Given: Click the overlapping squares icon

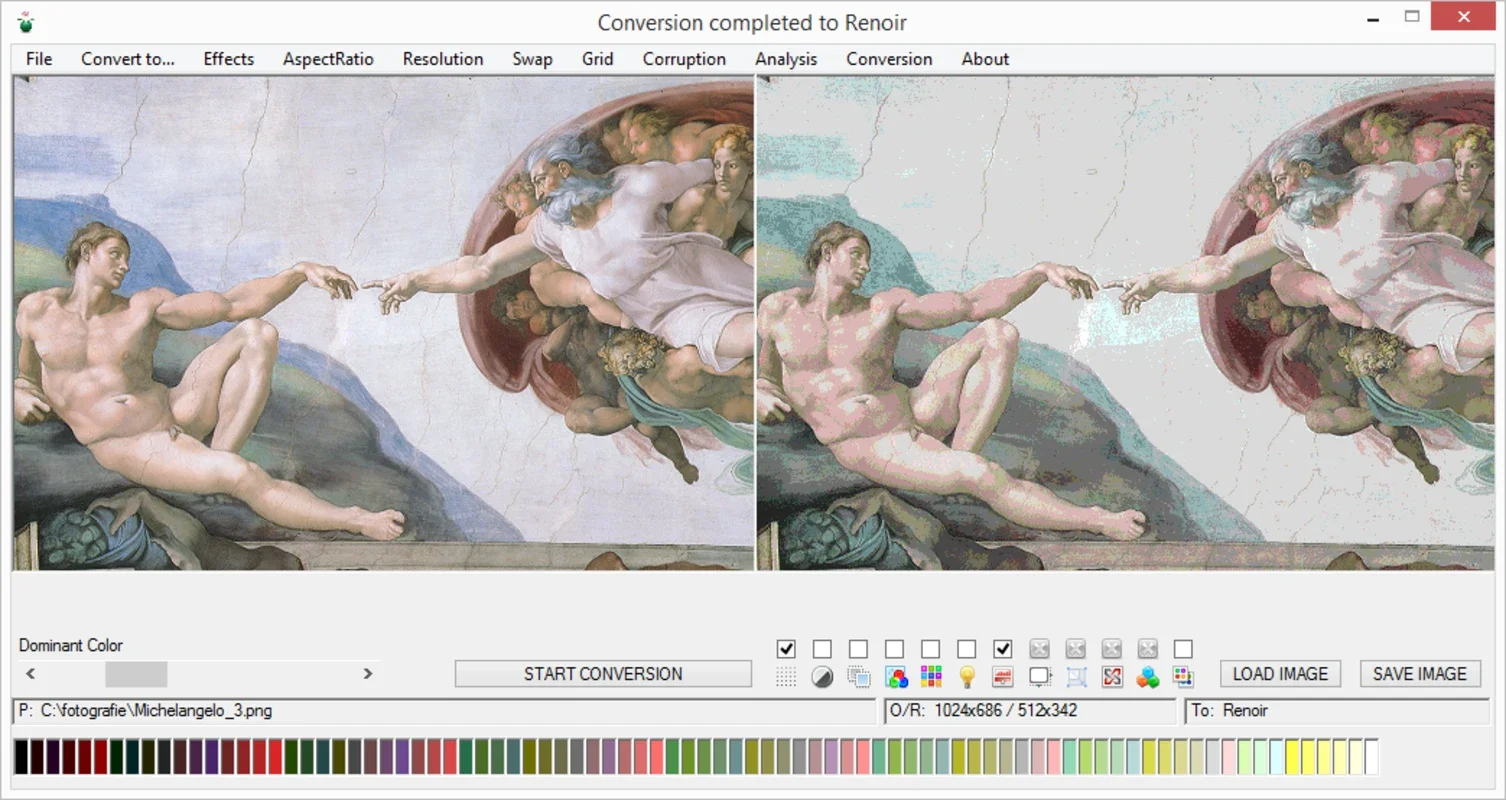Looking at the screenshot, I should coord(858,677).
